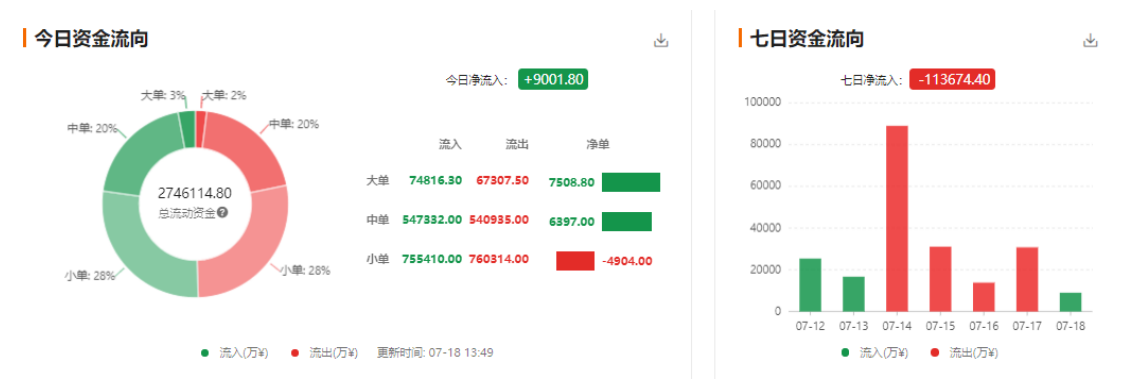Select the 07-12 green bar
Image resolution: width=1122 pixels, height=383 pixels.
809,285
